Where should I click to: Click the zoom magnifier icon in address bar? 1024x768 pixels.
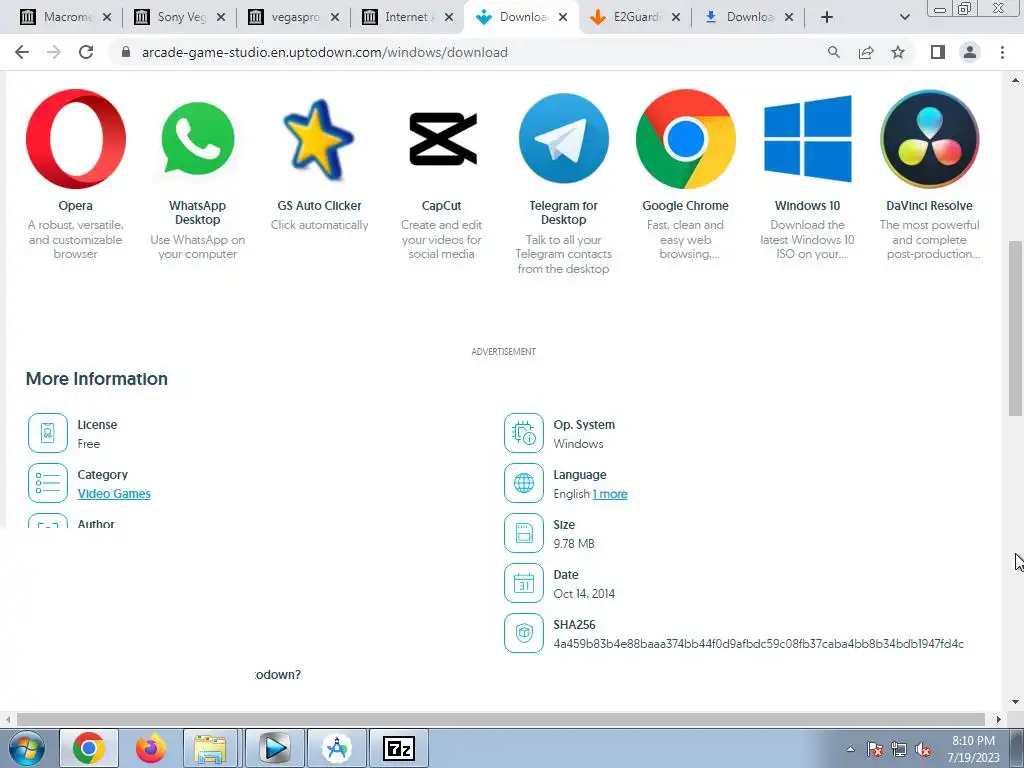[833, 52]
